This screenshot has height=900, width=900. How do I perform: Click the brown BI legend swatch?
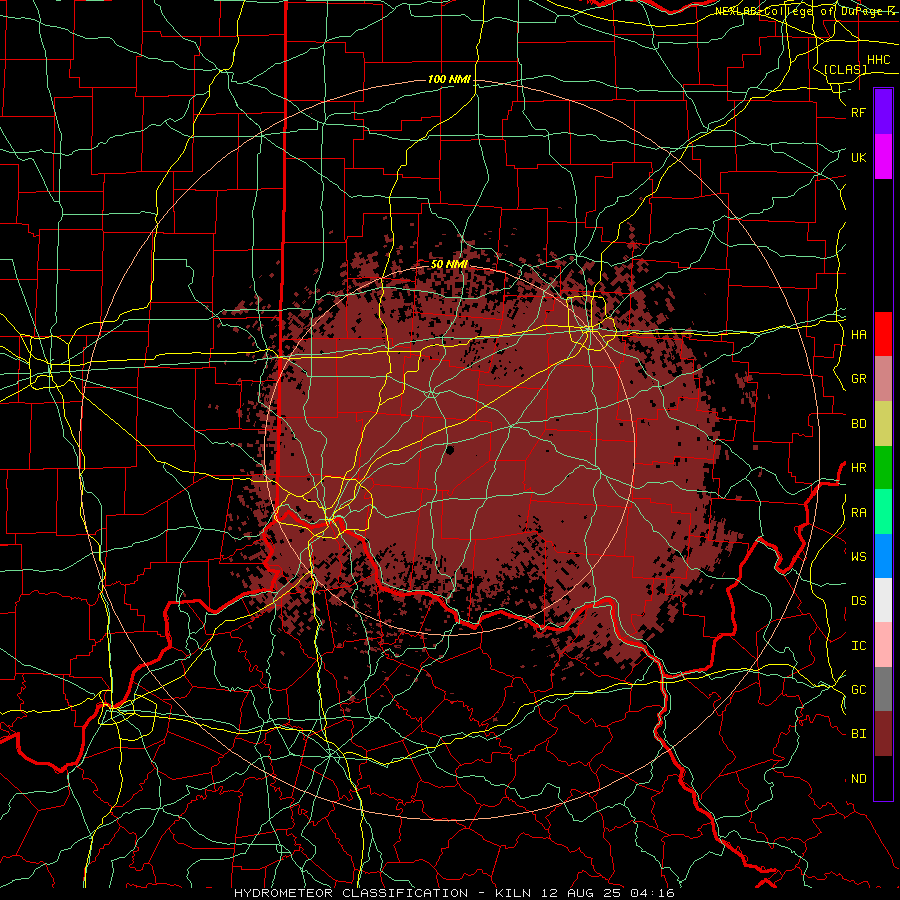tap(883, 734)
